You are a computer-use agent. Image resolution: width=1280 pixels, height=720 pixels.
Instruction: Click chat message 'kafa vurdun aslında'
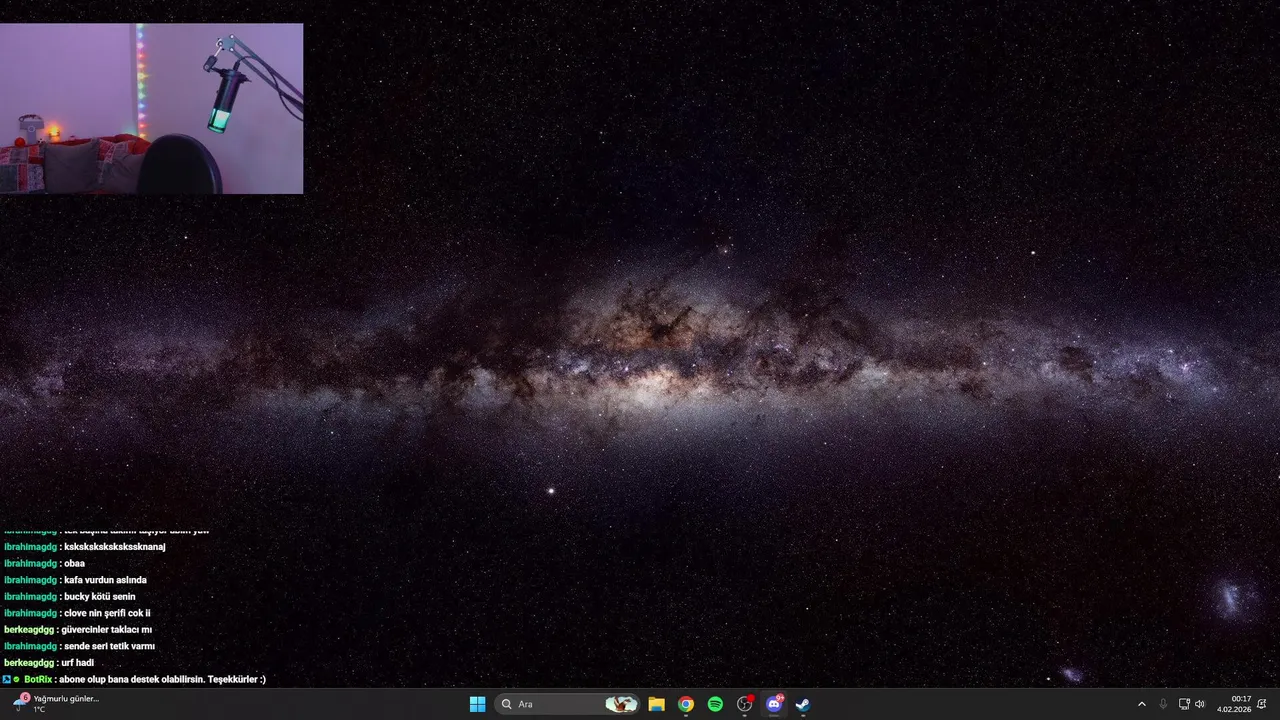(x=105, y=580)
